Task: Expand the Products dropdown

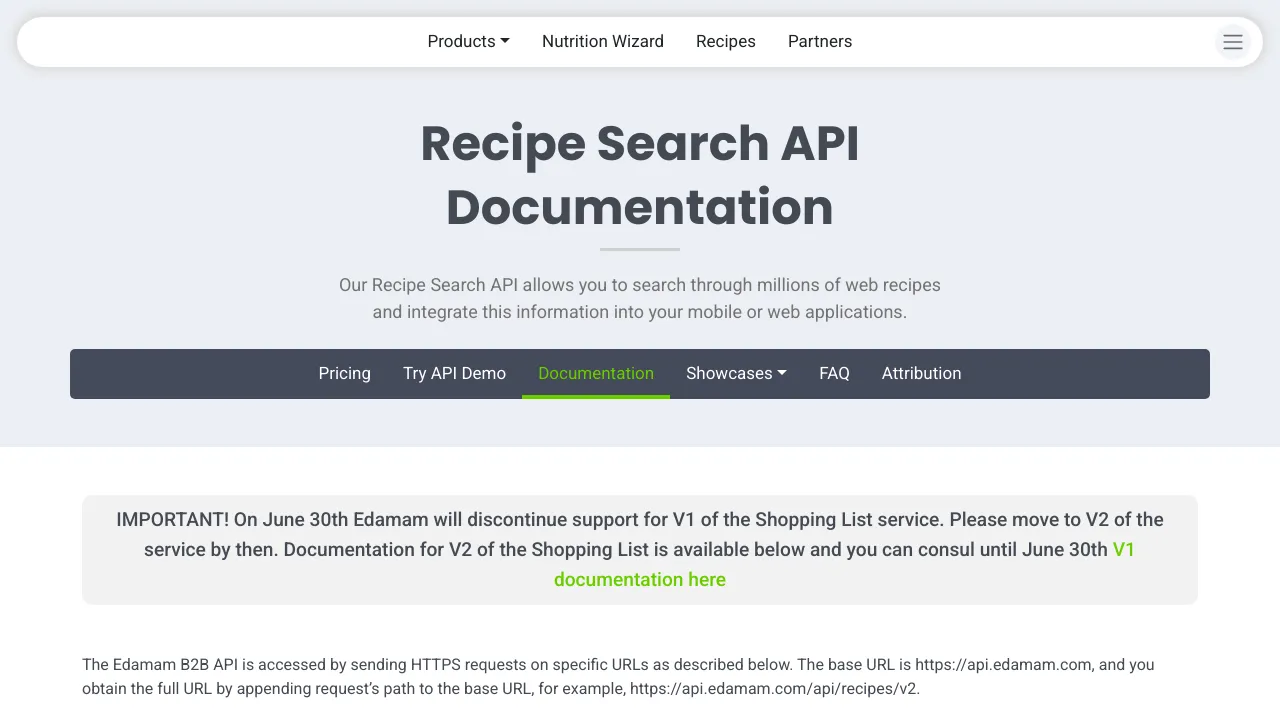Action: coord(468,41)
